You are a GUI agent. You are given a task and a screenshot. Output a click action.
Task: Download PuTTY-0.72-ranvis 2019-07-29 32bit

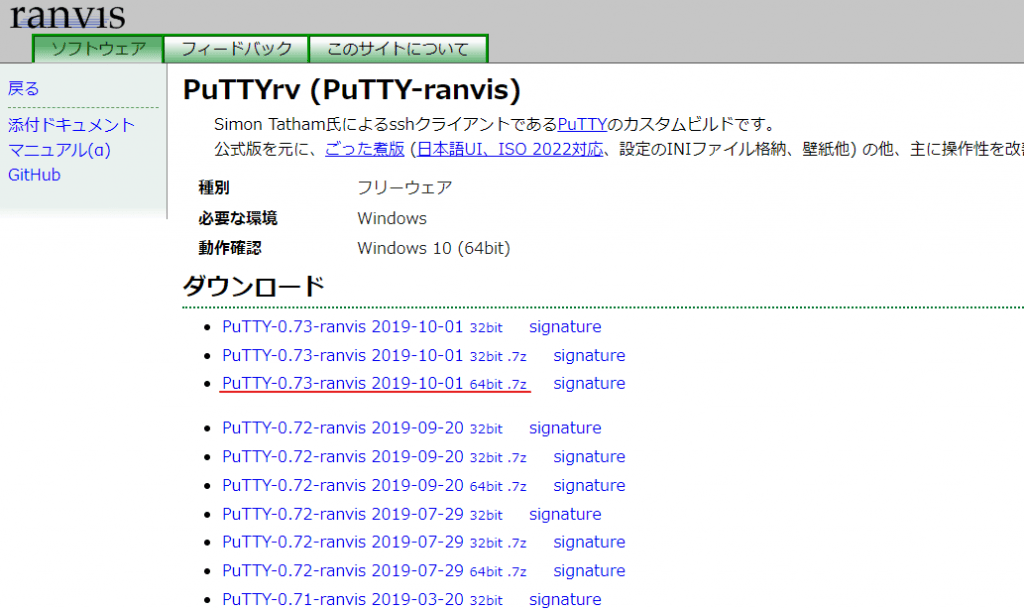[362, 514]
